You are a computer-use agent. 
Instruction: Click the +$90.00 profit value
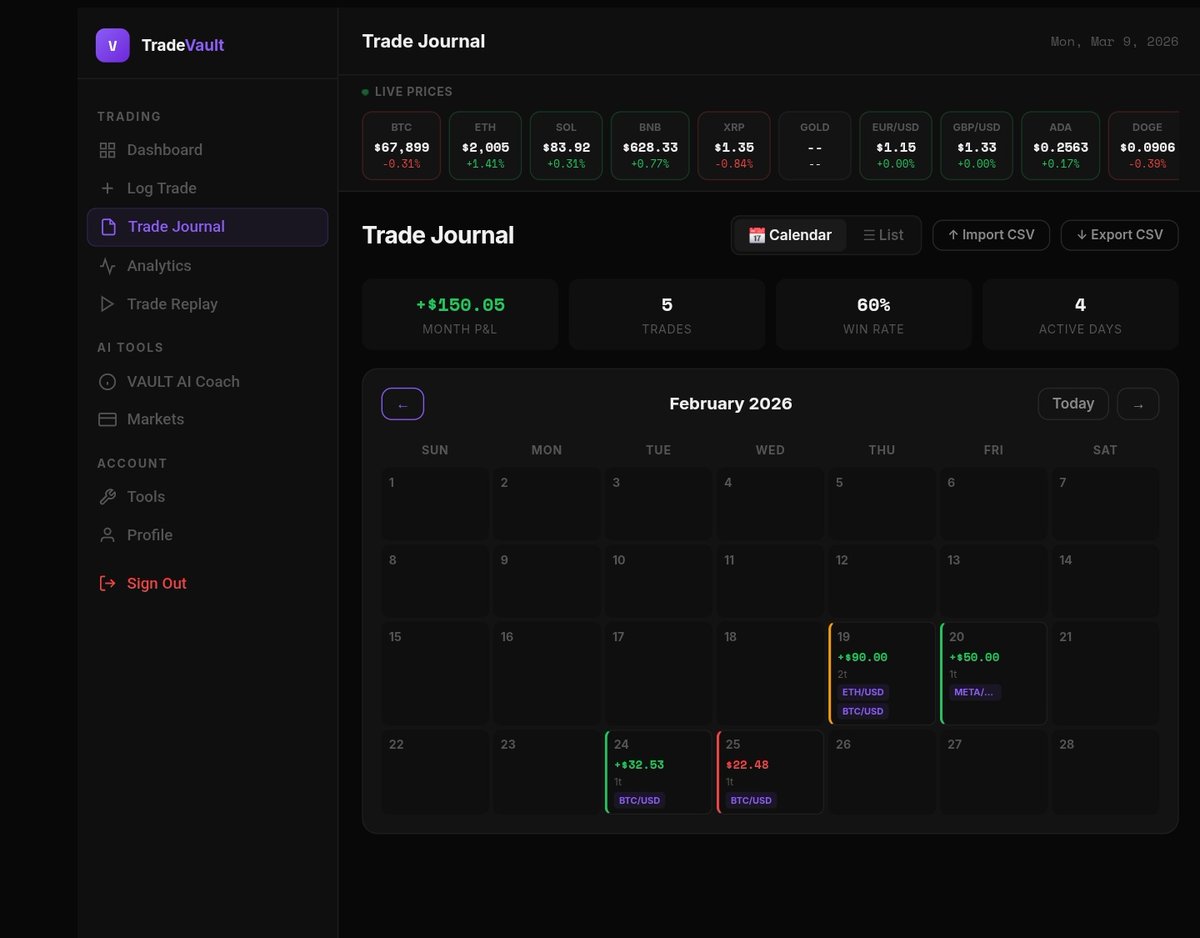[x=862, y=657]
